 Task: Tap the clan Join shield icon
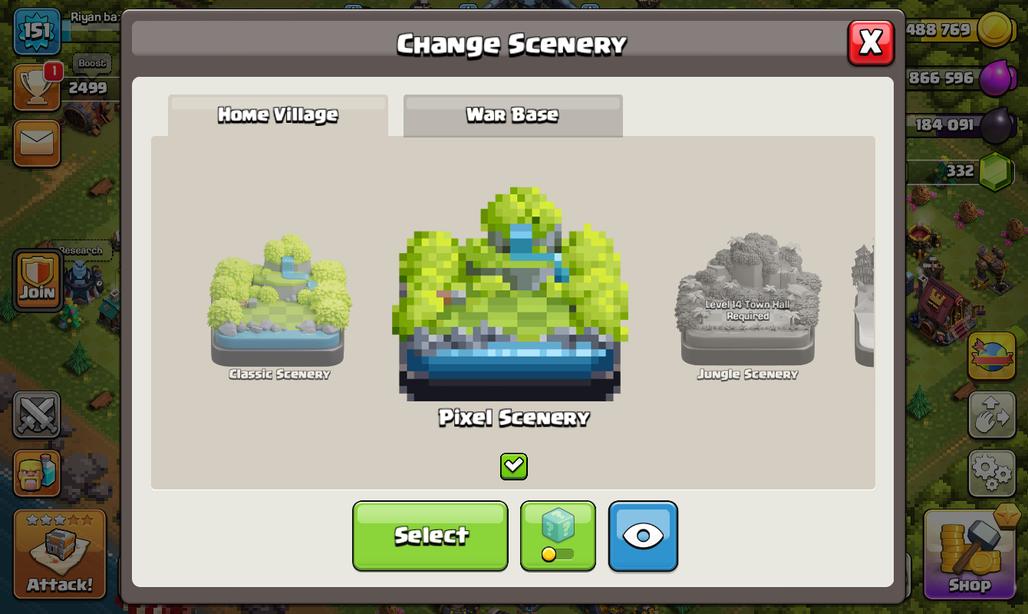pos(37,280)
